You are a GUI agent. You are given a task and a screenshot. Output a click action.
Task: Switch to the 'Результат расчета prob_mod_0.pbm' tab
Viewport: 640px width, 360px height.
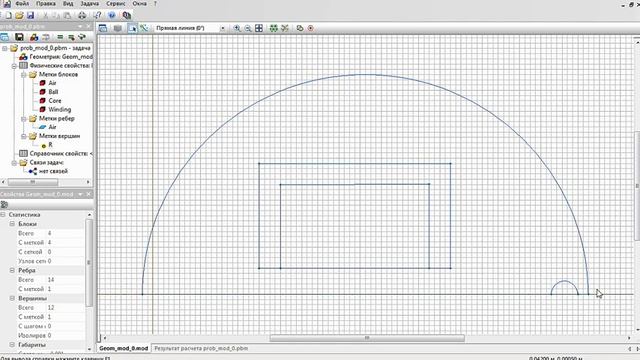click(x=201, y=349)
